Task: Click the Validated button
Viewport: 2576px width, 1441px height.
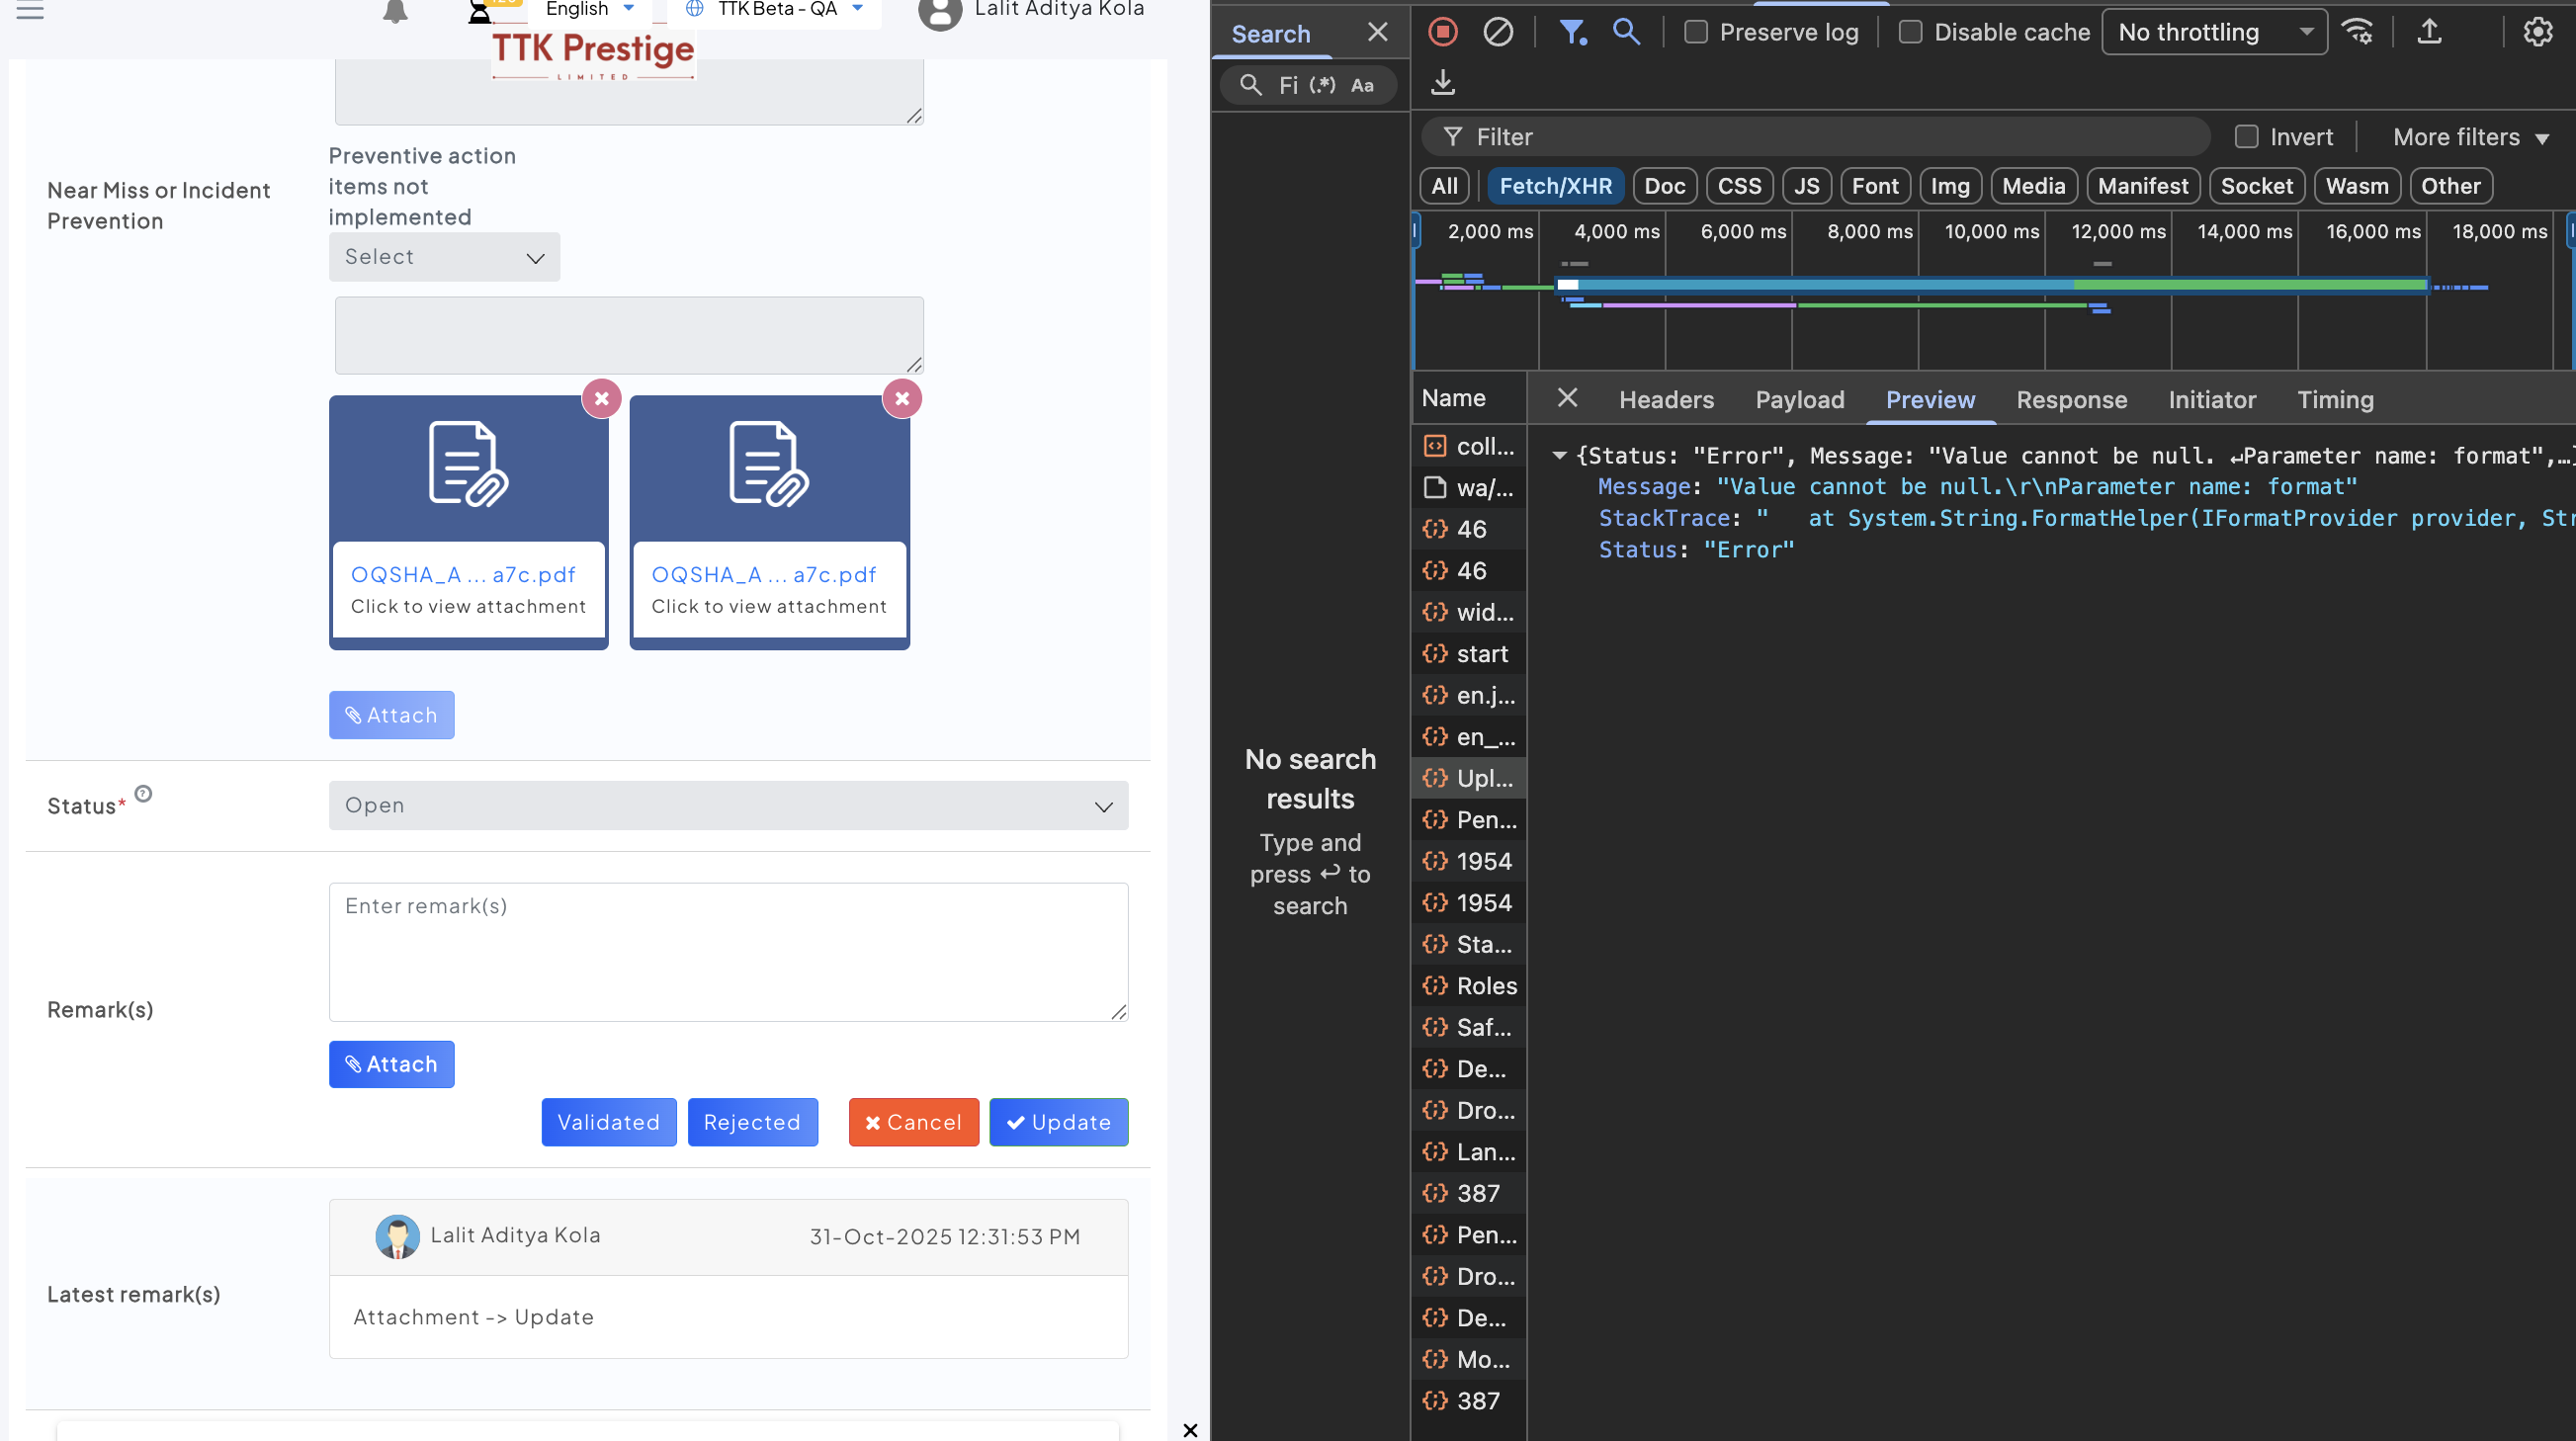Action: [608, 1122]
